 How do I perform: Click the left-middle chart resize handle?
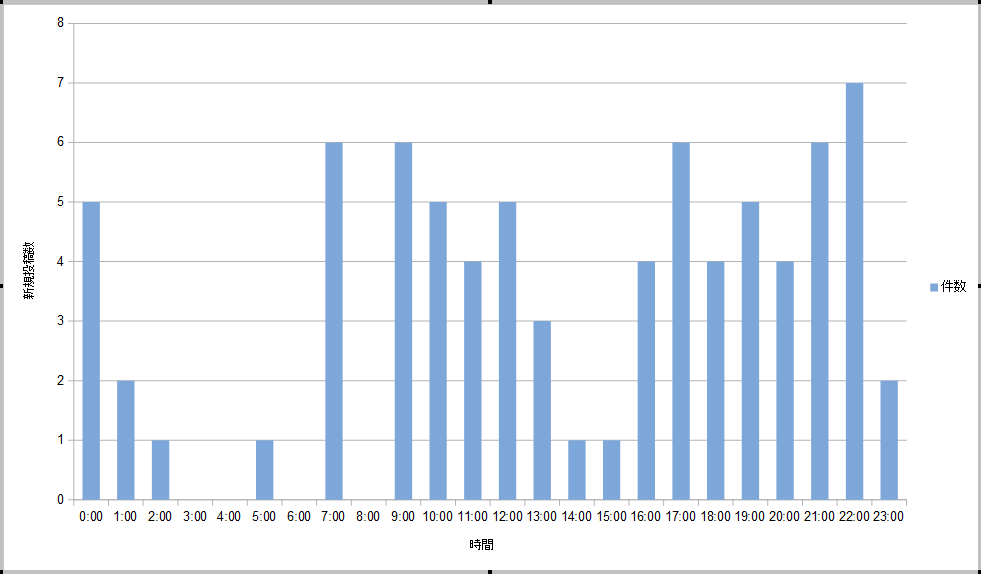coord(2,287)
